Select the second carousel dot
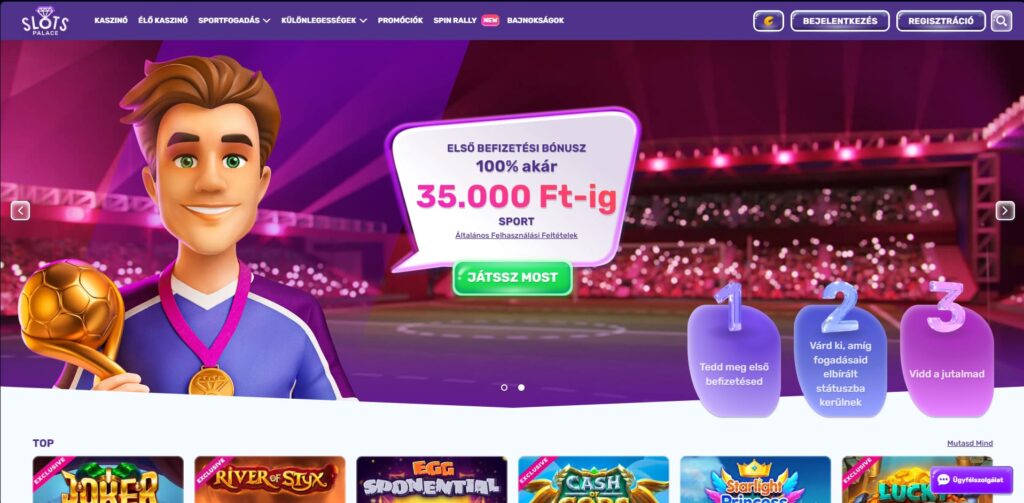1024x503 pixels. coord(521,387)
